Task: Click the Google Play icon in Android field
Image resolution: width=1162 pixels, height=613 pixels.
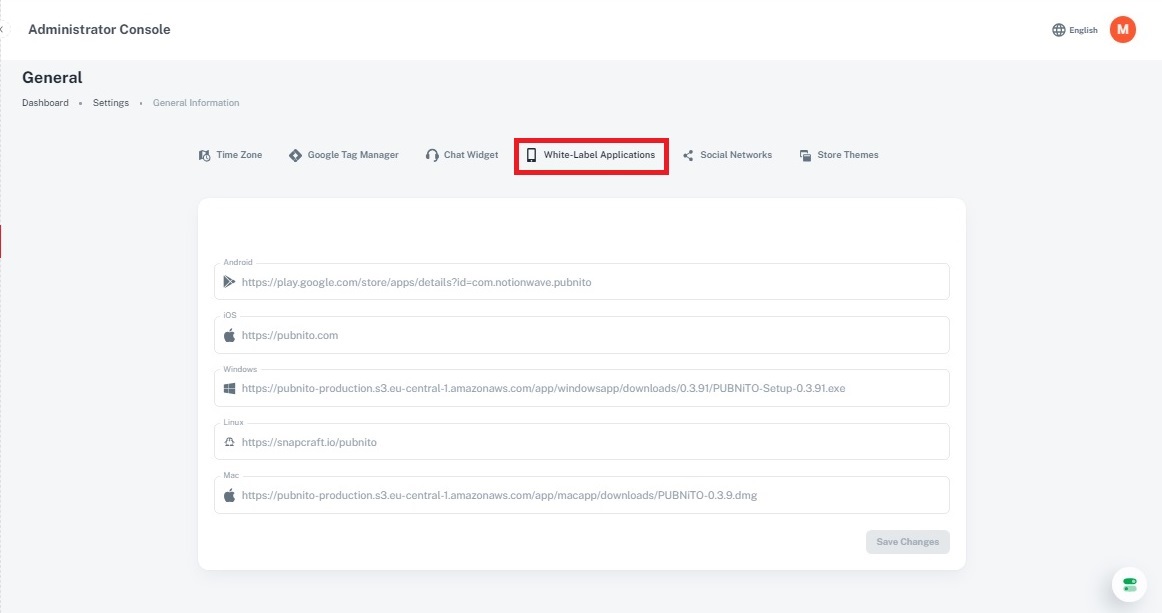Action: pyautogui.click(x=229, y=282)
